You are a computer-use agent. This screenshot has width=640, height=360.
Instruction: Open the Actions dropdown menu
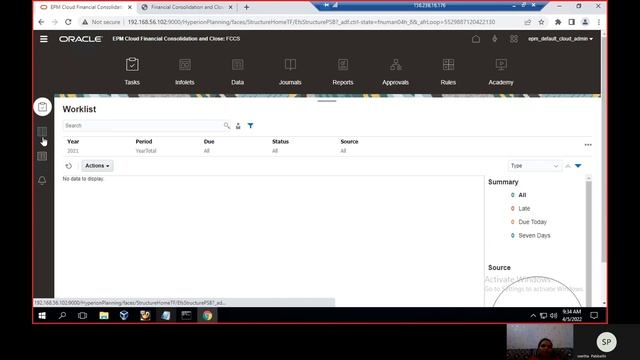[97, 166]
